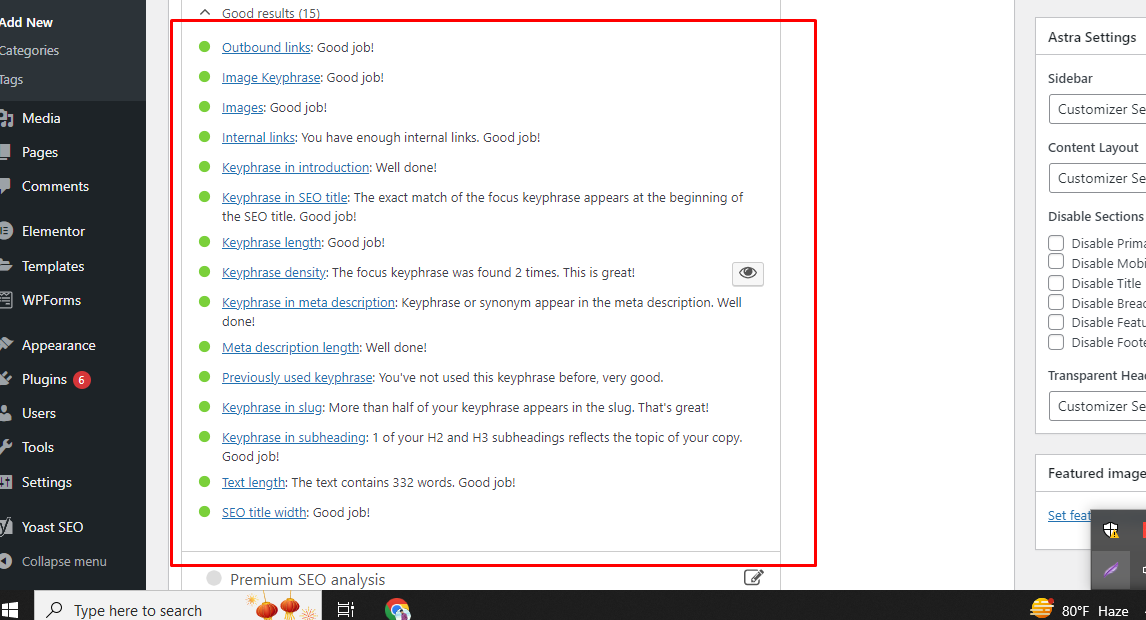Screen dimensions: 1146x620
Task: Open the Keyphrase in subheading link
Action: click(294, 438)
